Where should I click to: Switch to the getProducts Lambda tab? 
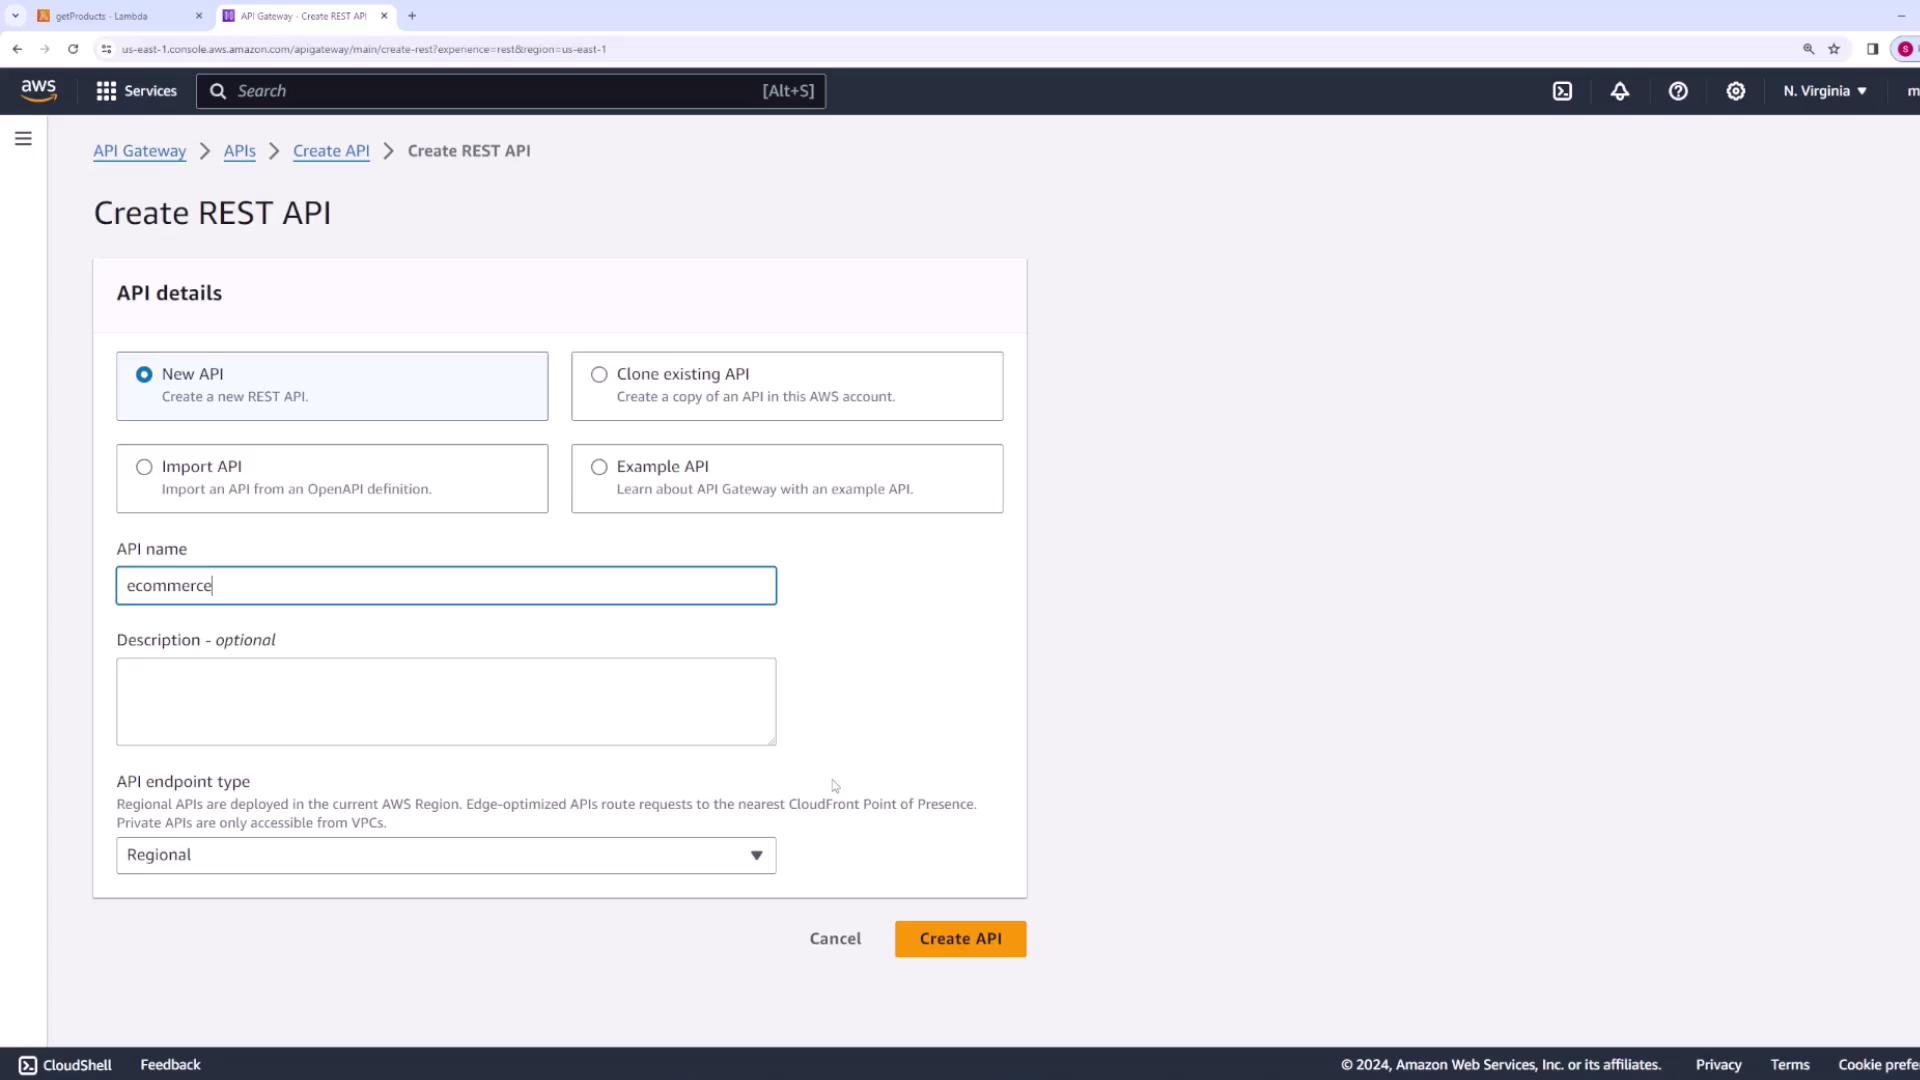pos(110,16)
